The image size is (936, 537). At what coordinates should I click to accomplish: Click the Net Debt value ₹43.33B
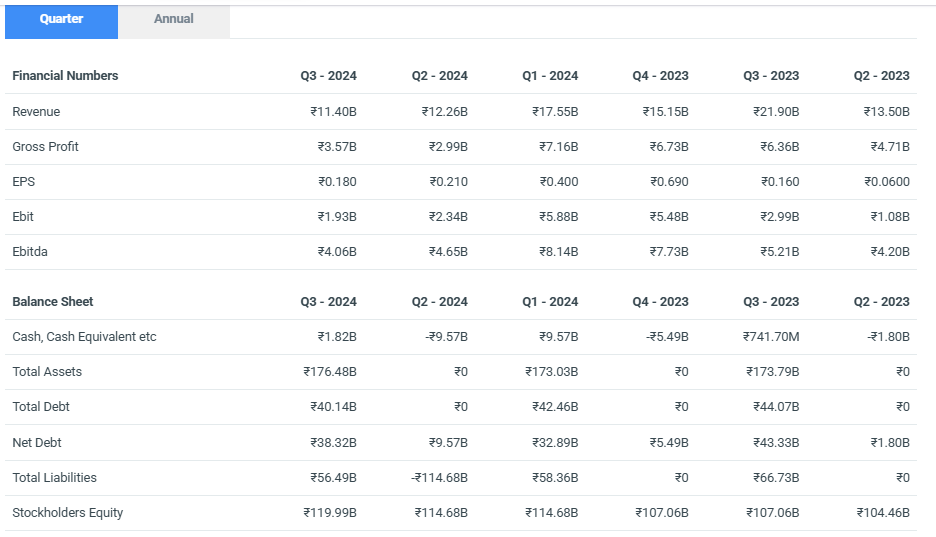[776, 443]
